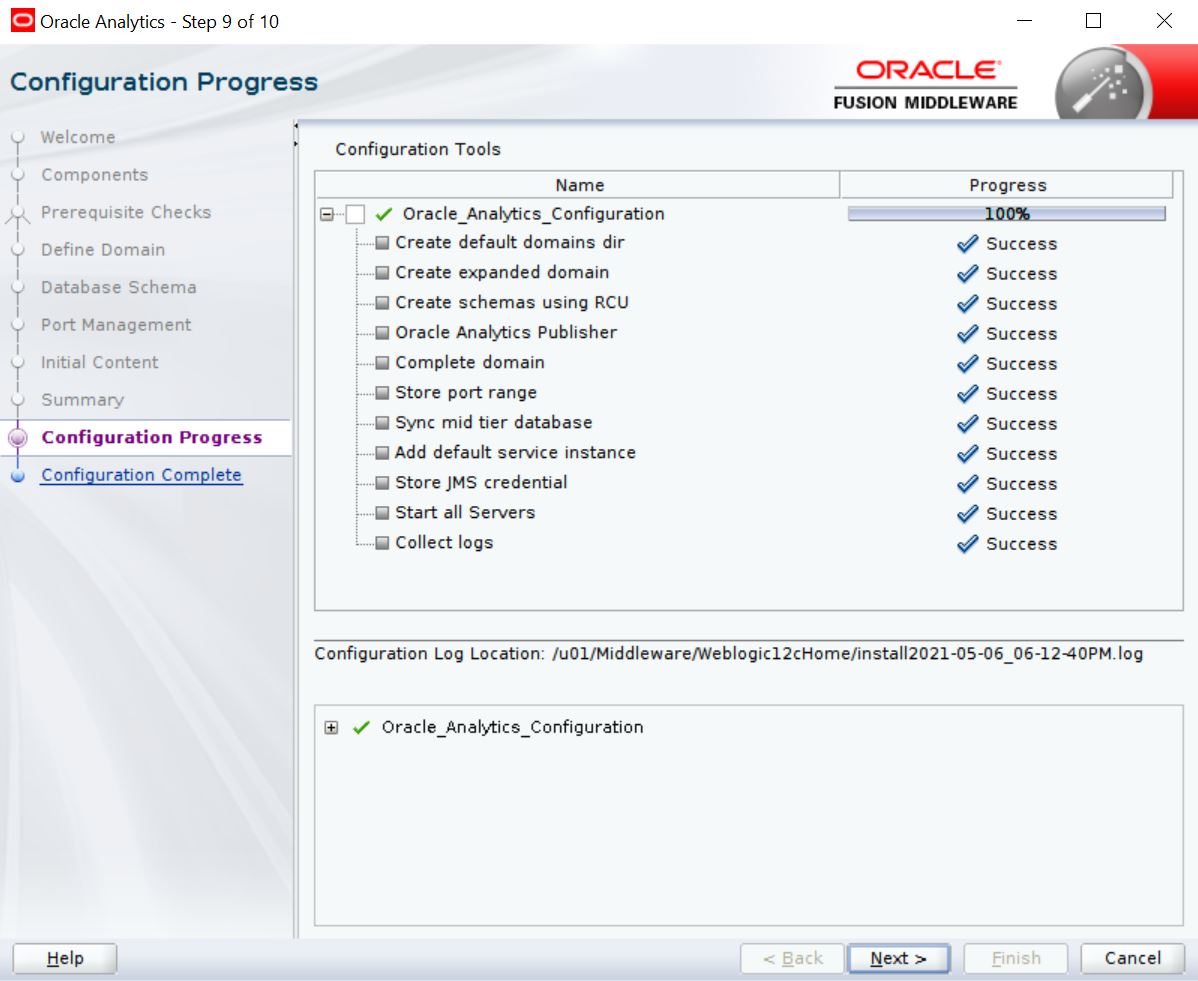Screen dimensions: 1198x981
Task: Select the Summary step label
Action: [83, 400]
